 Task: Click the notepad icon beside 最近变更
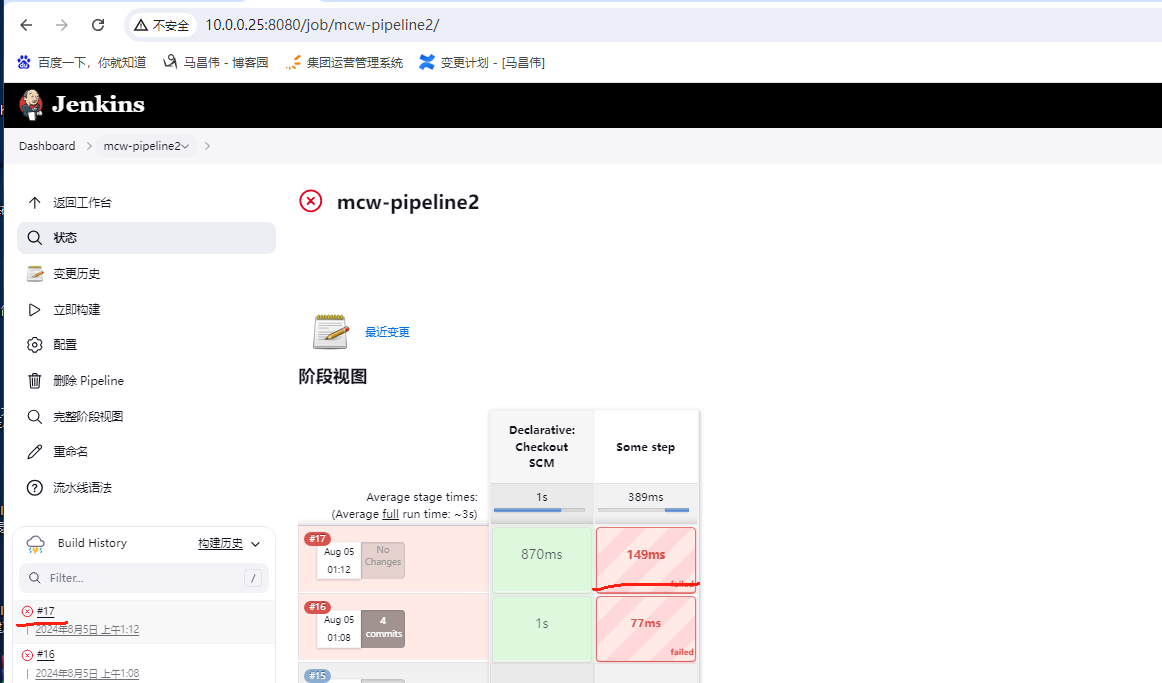coord(330,331)
